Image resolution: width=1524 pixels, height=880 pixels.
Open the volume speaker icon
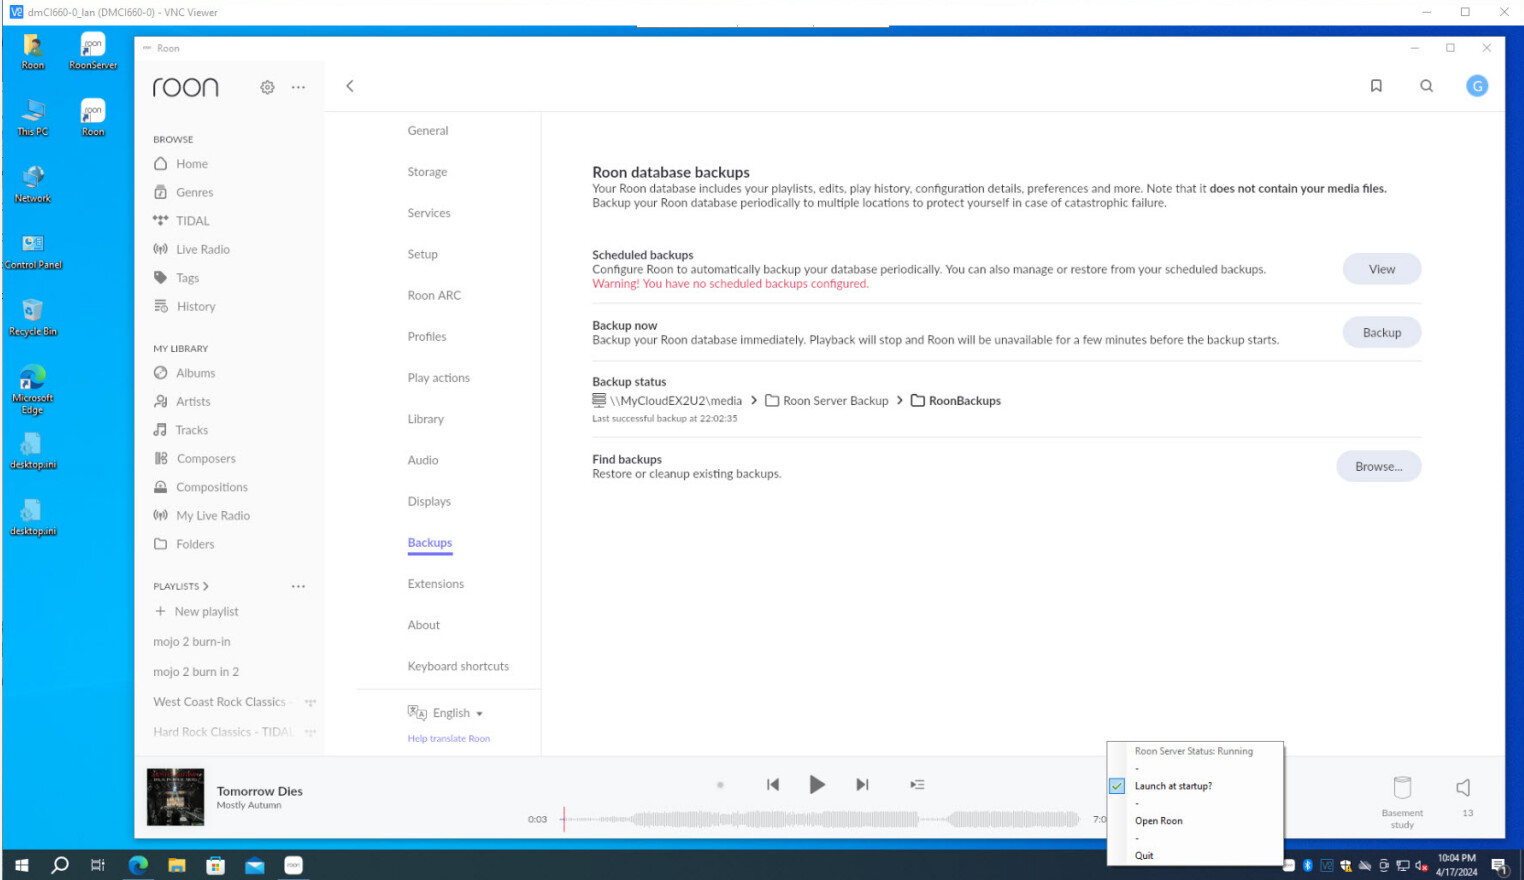click(x=1464, y=788)
